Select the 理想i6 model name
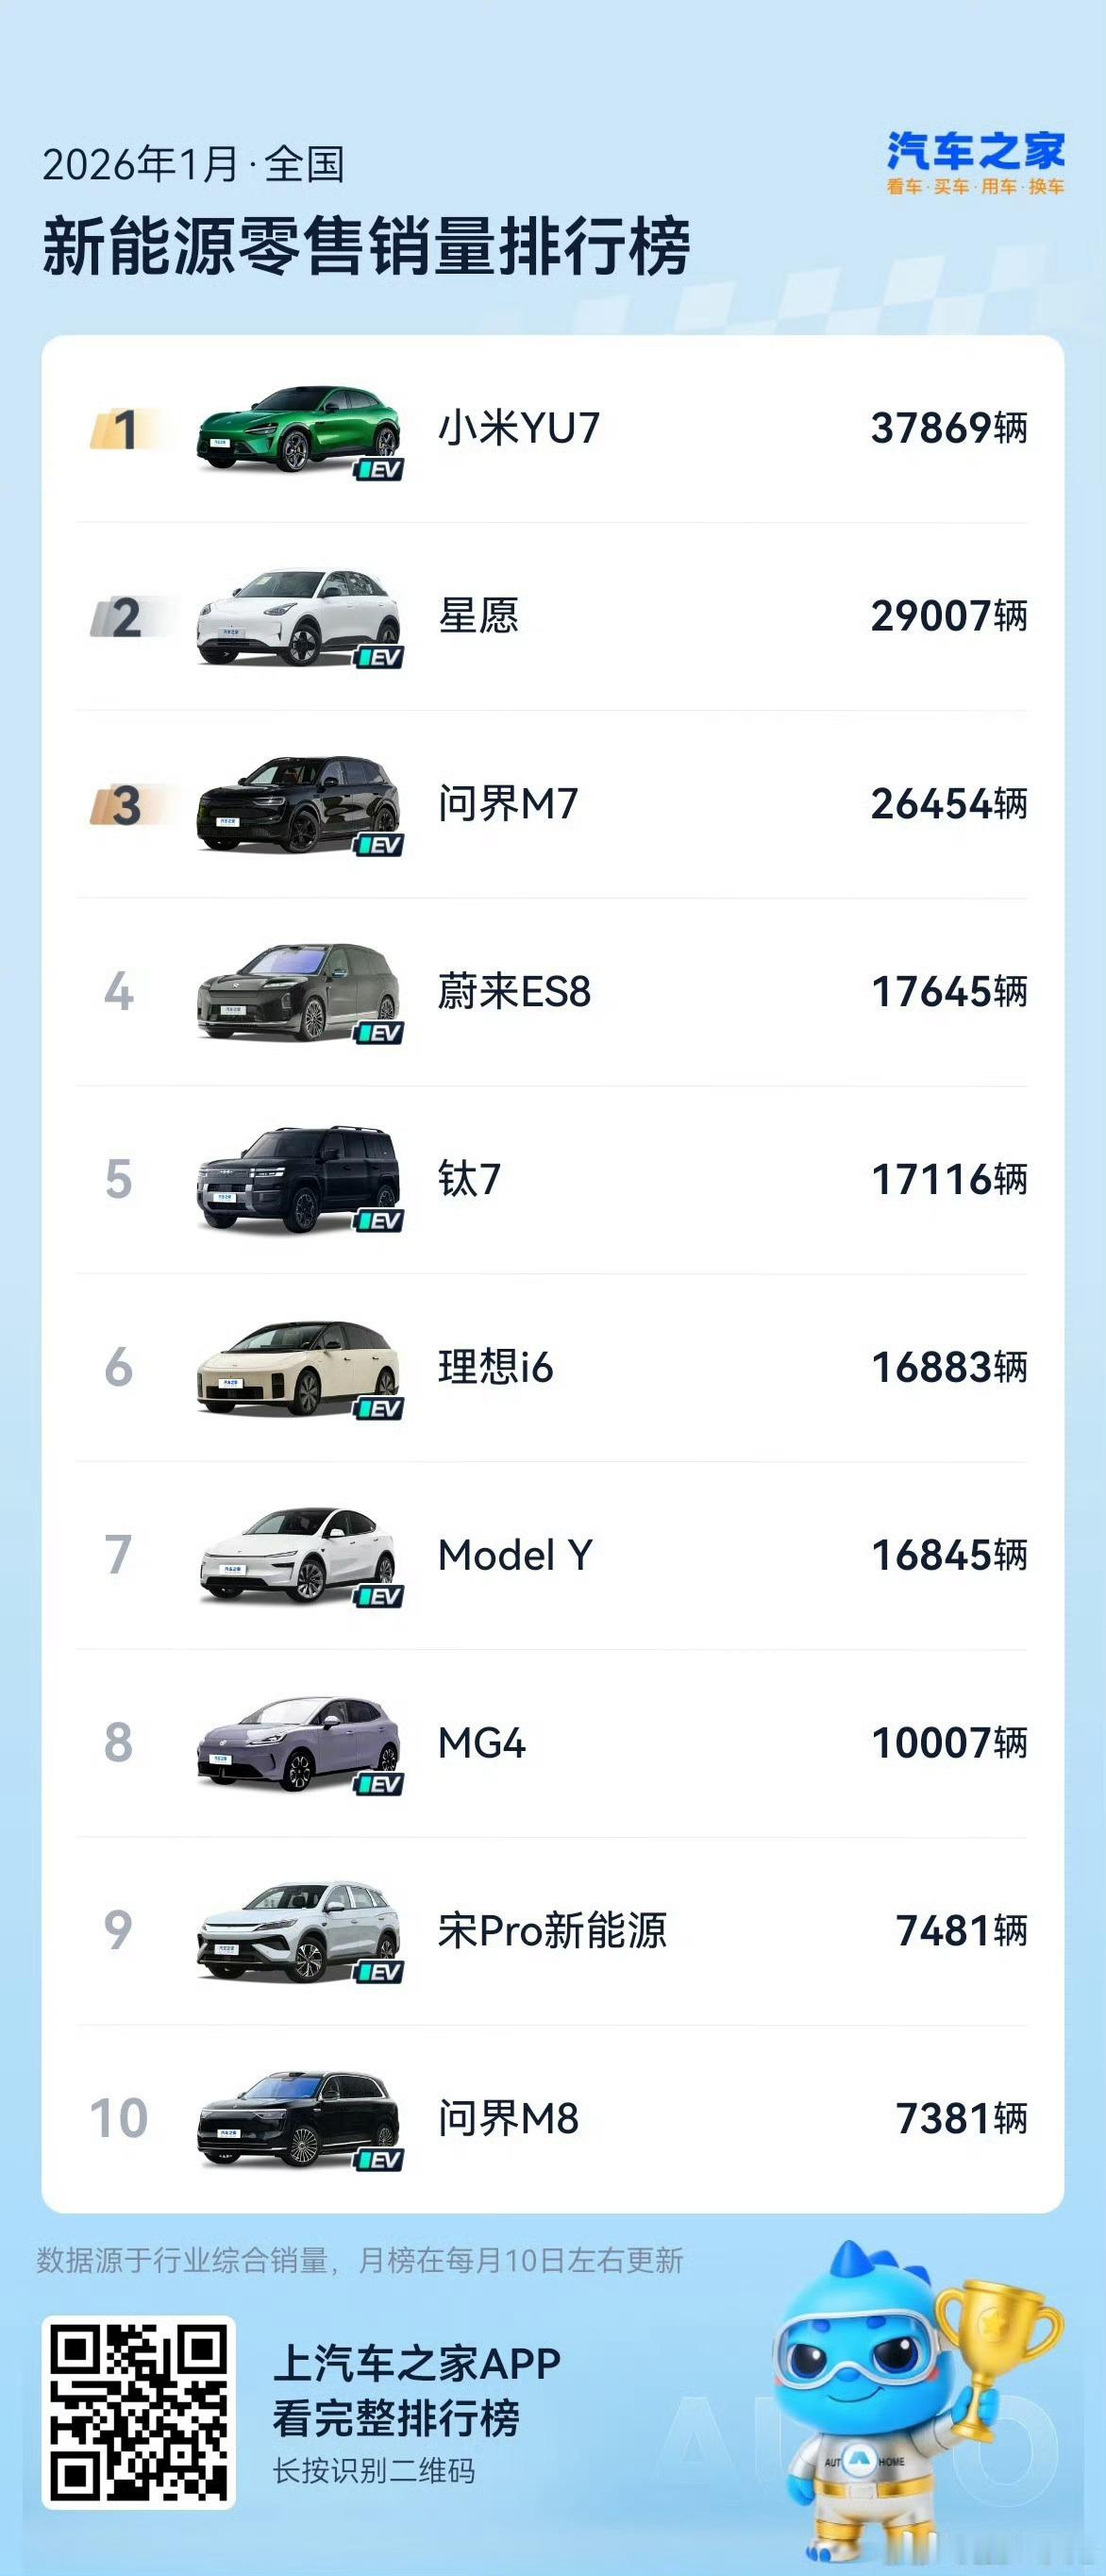The height and width of the screenshot is (2576, 1106). point(495,1367)
